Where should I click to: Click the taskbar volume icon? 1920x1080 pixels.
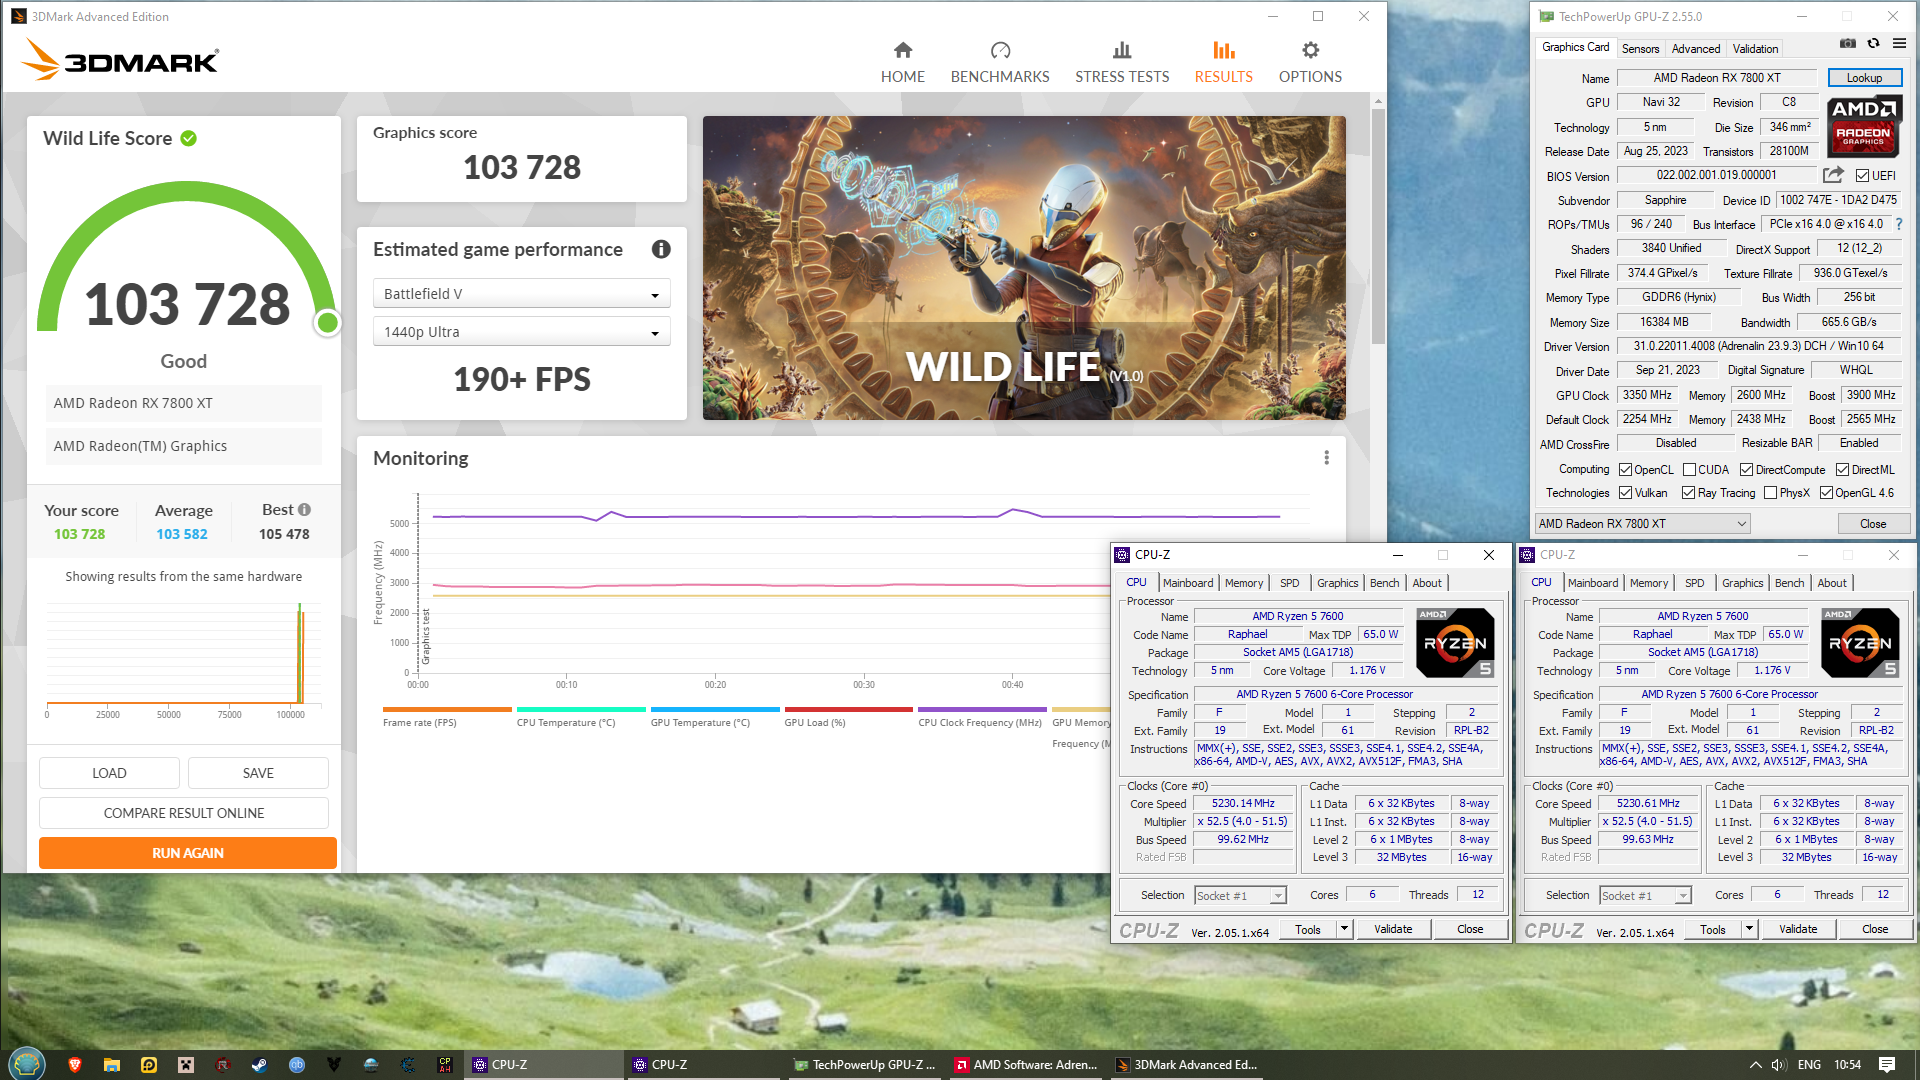[1779, 1065]
